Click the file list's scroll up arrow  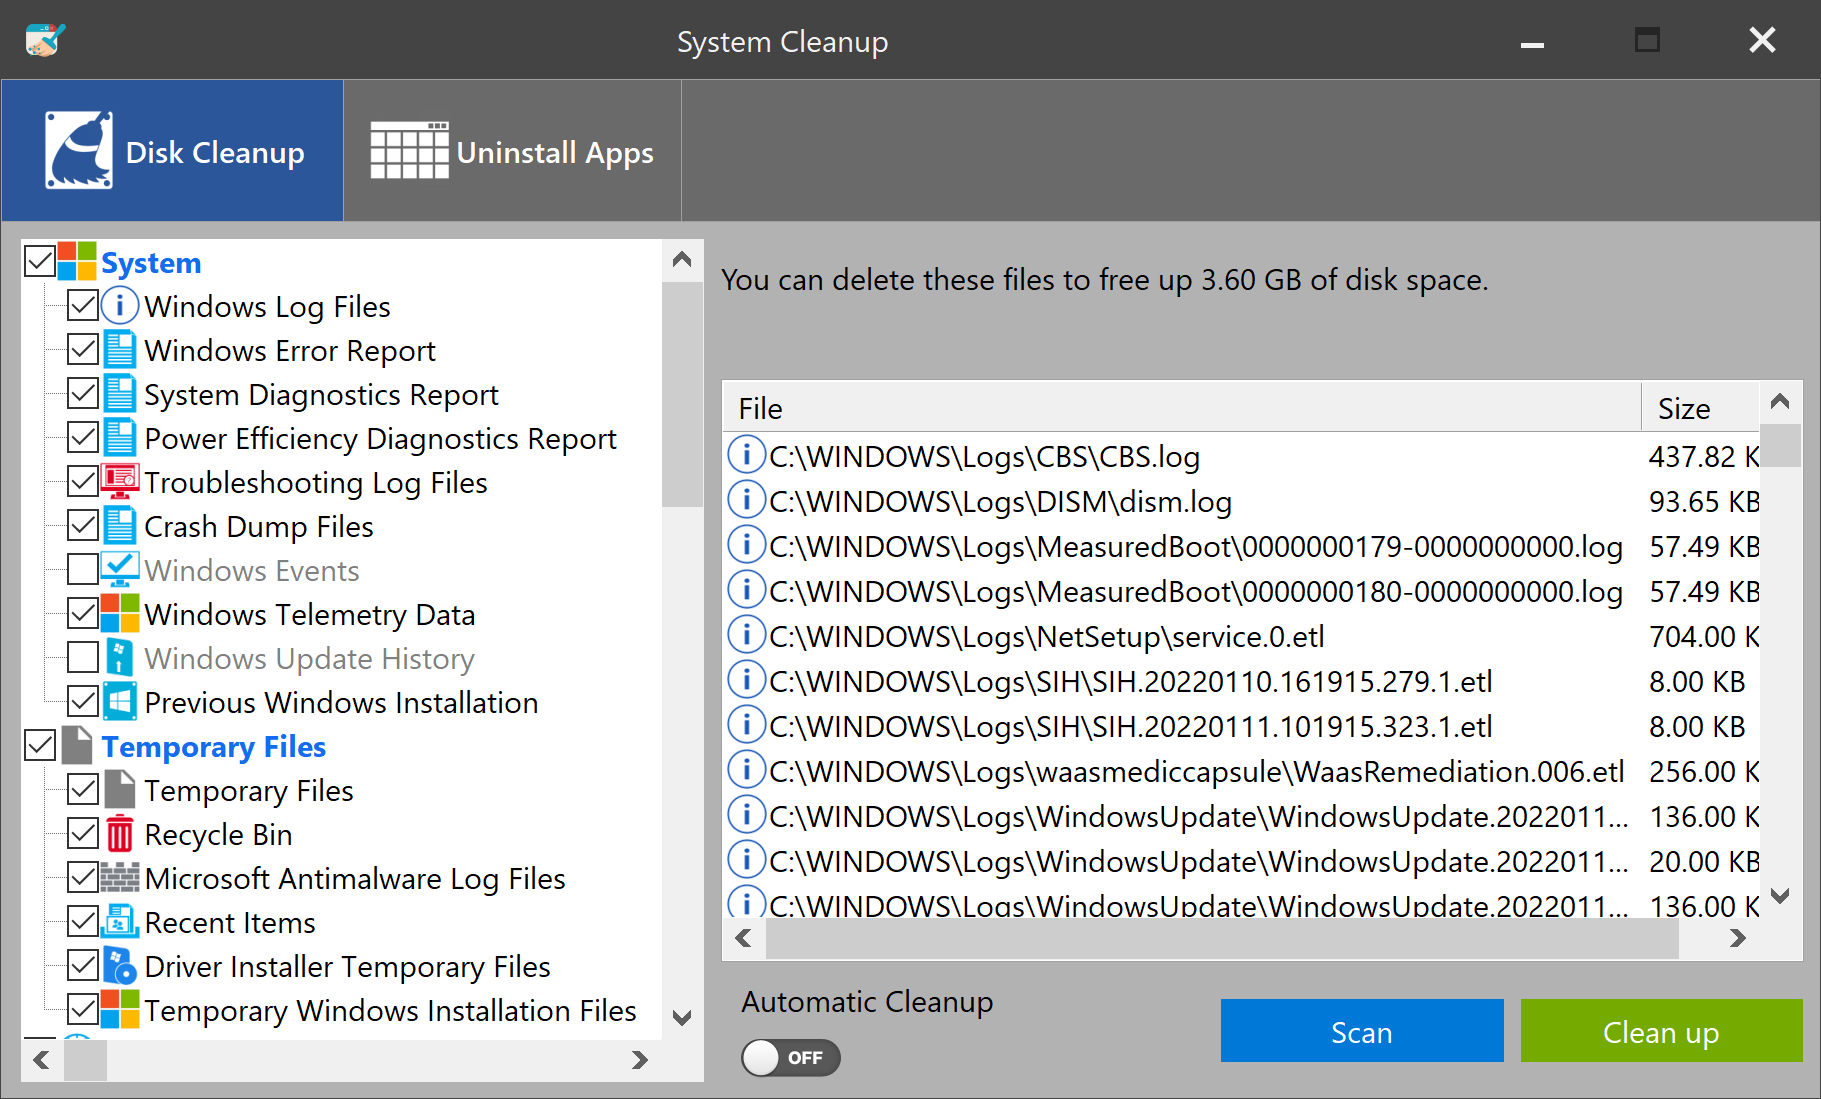[x=1780, y=402]
